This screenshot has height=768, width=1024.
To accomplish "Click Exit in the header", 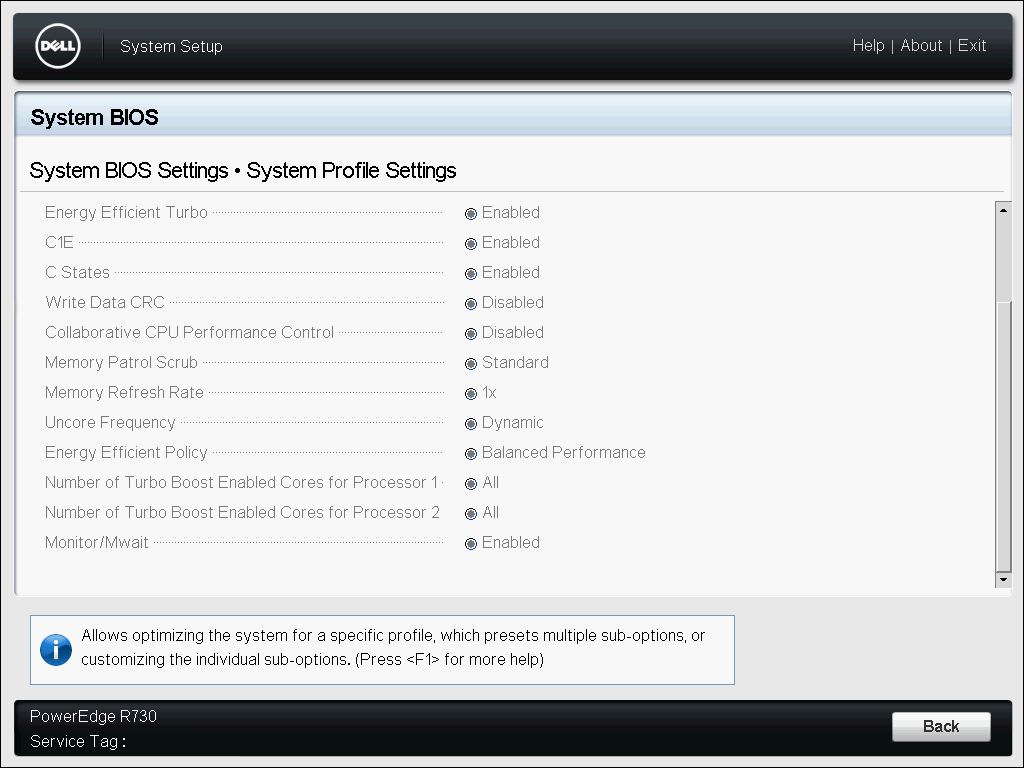I will point(972,46).
